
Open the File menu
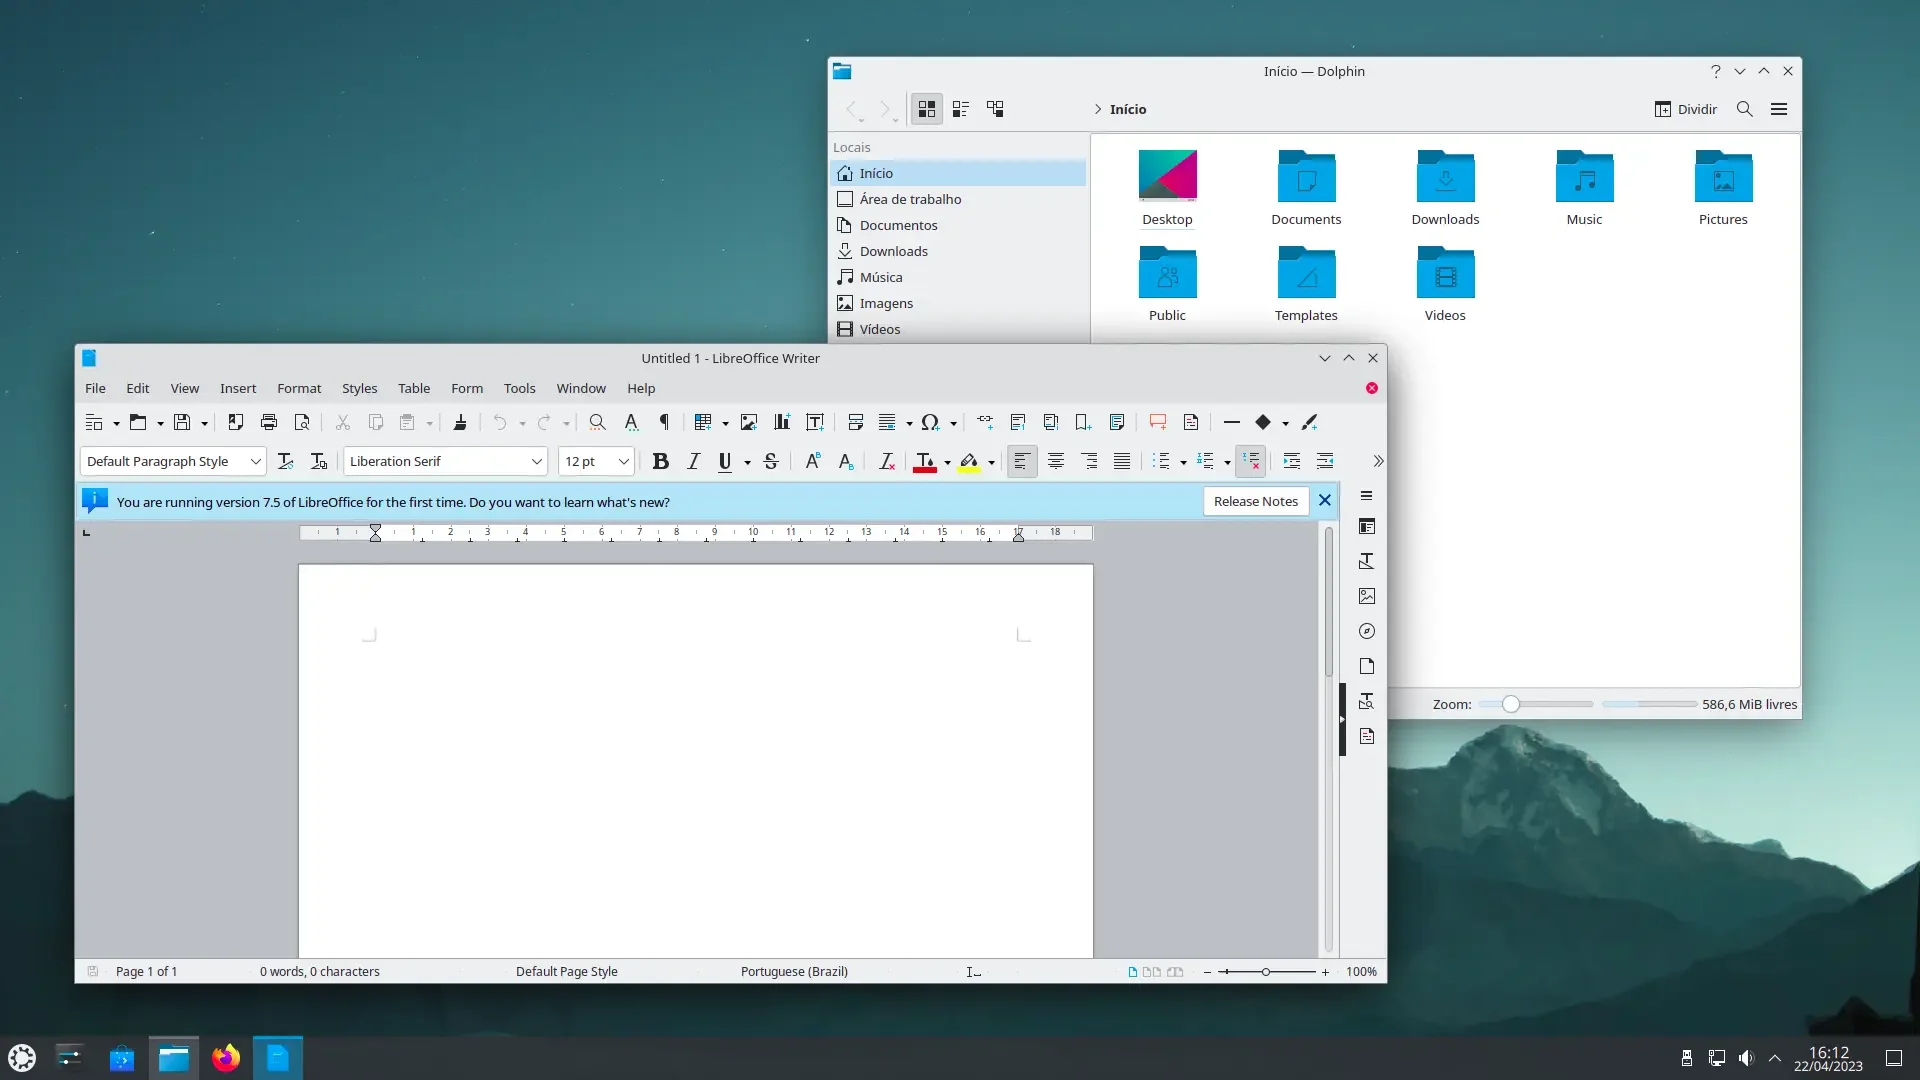click(x=95, y=388)
